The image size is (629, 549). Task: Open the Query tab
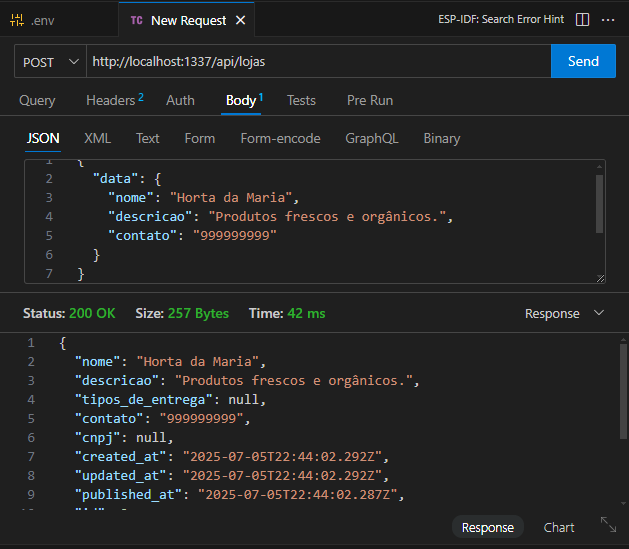point(37,100)
